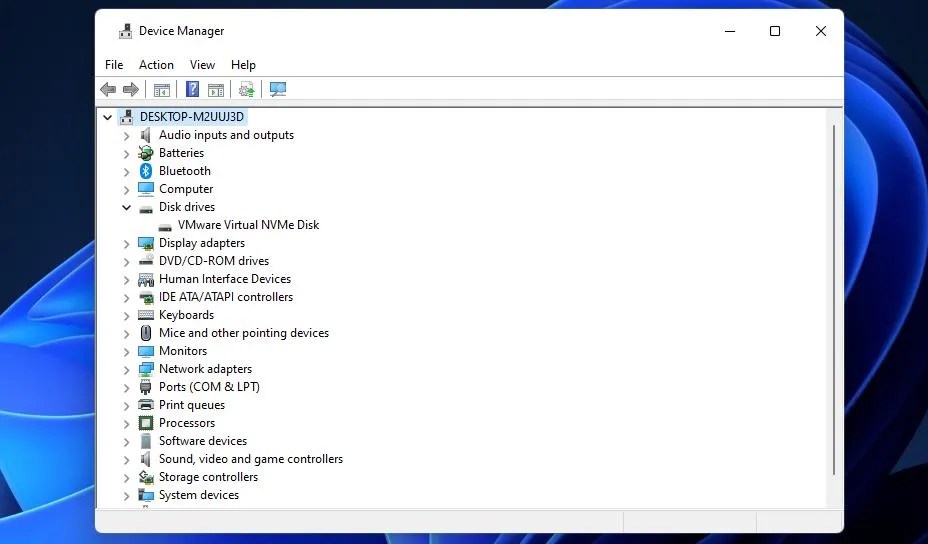The height and width of the screenshot is (544, 928).
Task: Click the Storage controllers icon
Action: click(146, 477)
